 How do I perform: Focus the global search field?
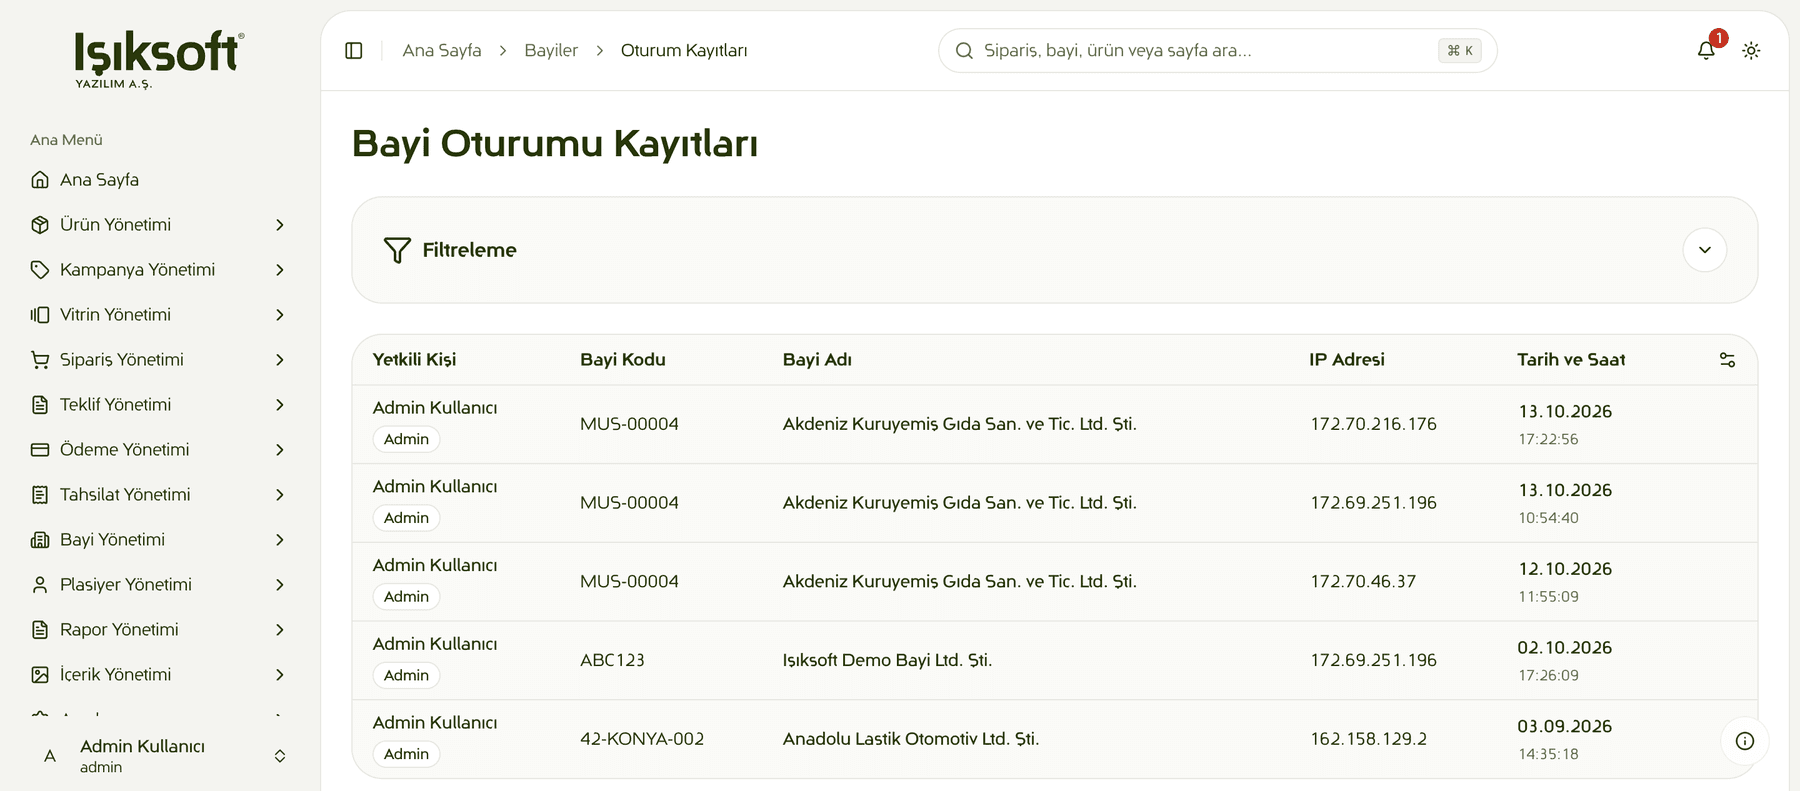[1217, 51]
